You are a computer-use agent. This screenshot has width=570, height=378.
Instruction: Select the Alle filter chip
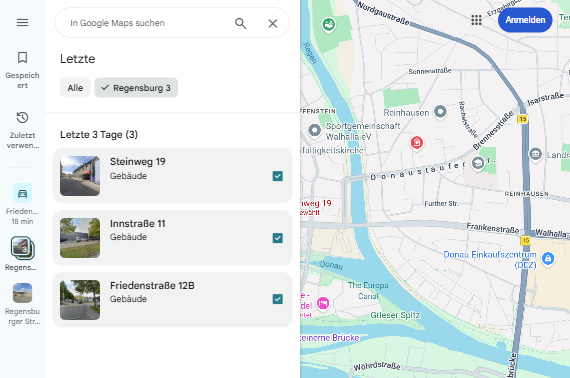[75, 88]
